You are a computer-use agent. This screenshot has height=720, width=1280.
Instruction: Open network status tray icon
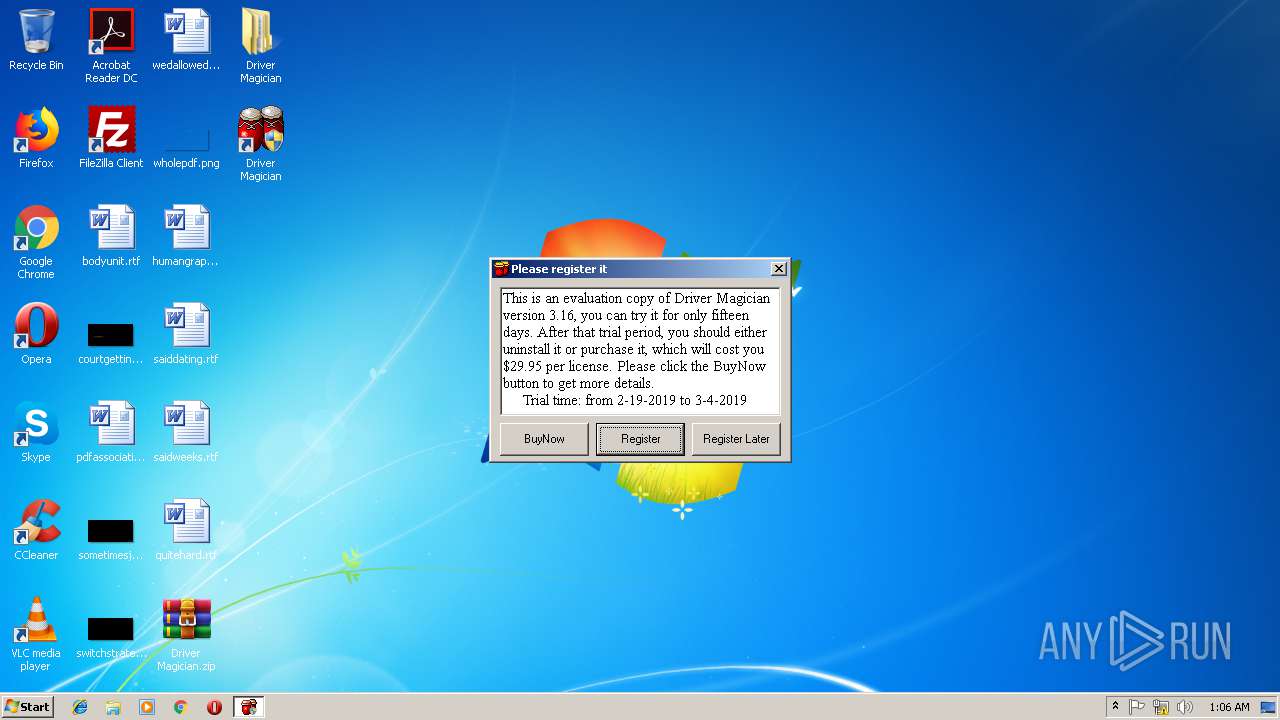[x=1161, y=707]
